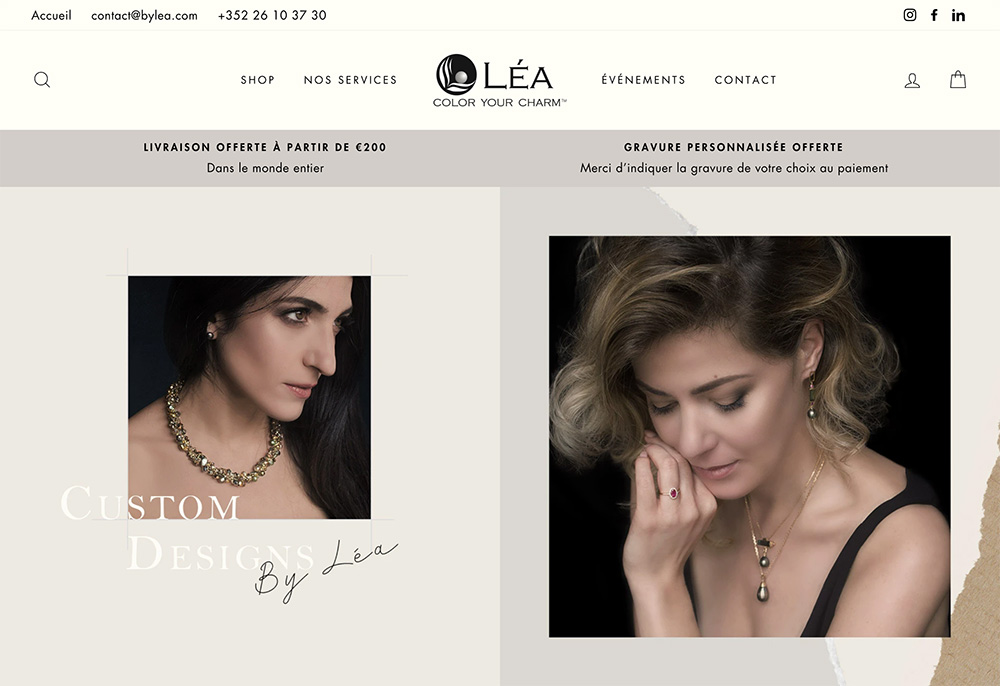Select the Livraison offerte announcement
1000x686 pixels.
tap(265, 157)
